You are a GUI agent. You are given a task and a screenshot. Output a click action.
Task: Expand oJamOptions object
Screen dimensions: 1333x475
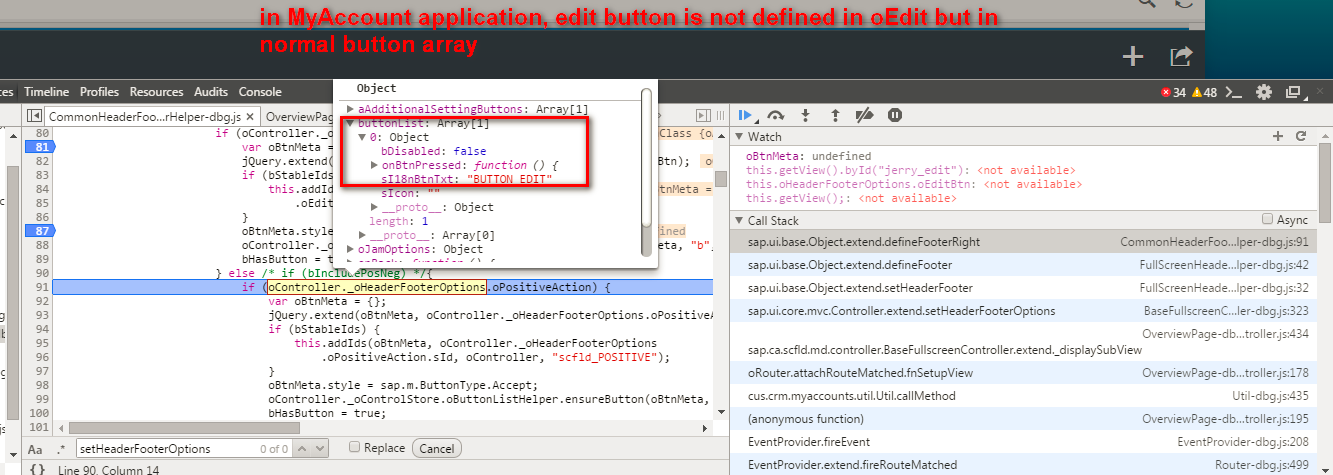point(350,249)
